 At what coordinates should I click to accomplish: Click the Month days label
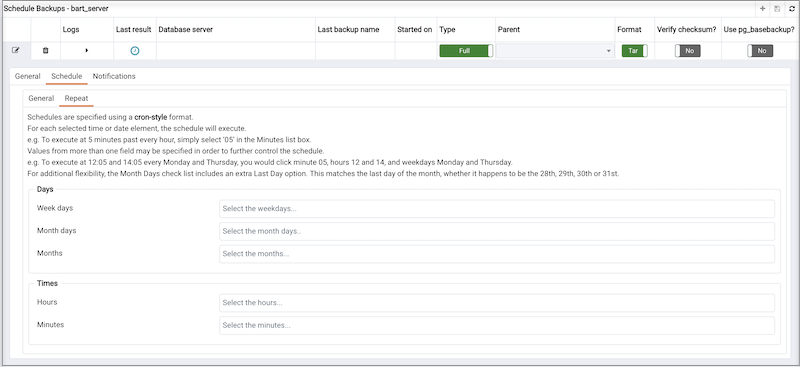click(x=57, y=231)
